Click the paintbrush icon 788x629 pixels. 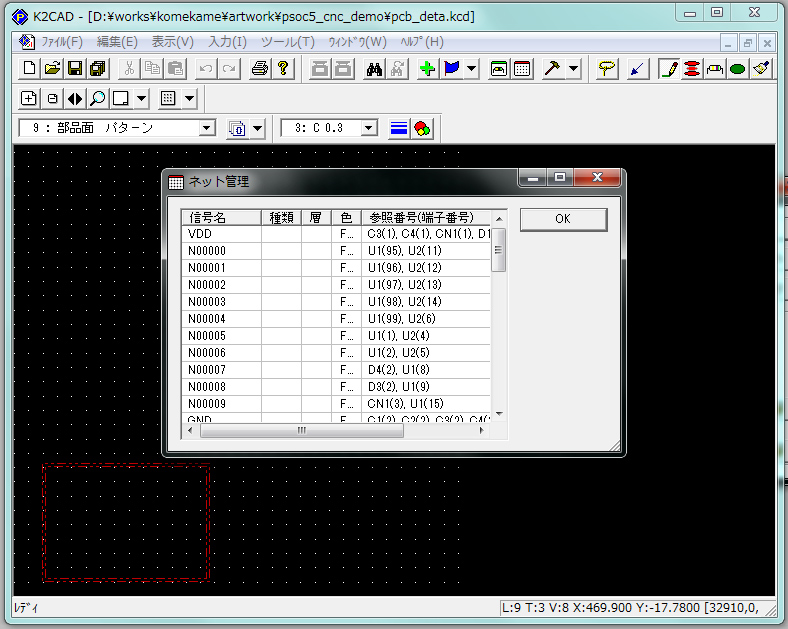pyautogui.click(x=761, y=68)
